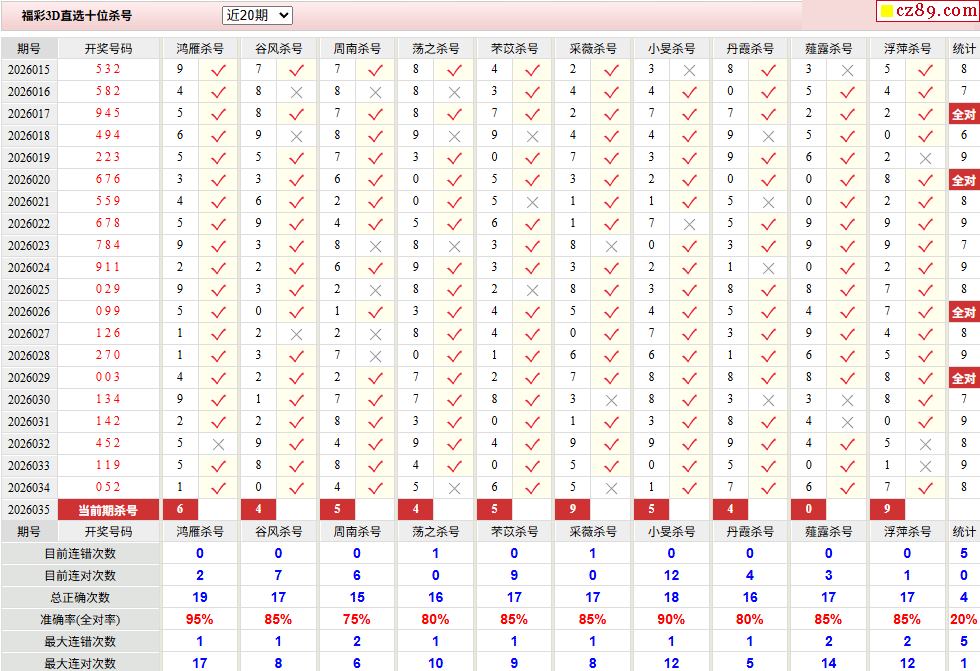This screenshot has height=671, width=980.
Task: Click 浮萍杀号 cross mark in row 2026019
Action: coord(926,159)
